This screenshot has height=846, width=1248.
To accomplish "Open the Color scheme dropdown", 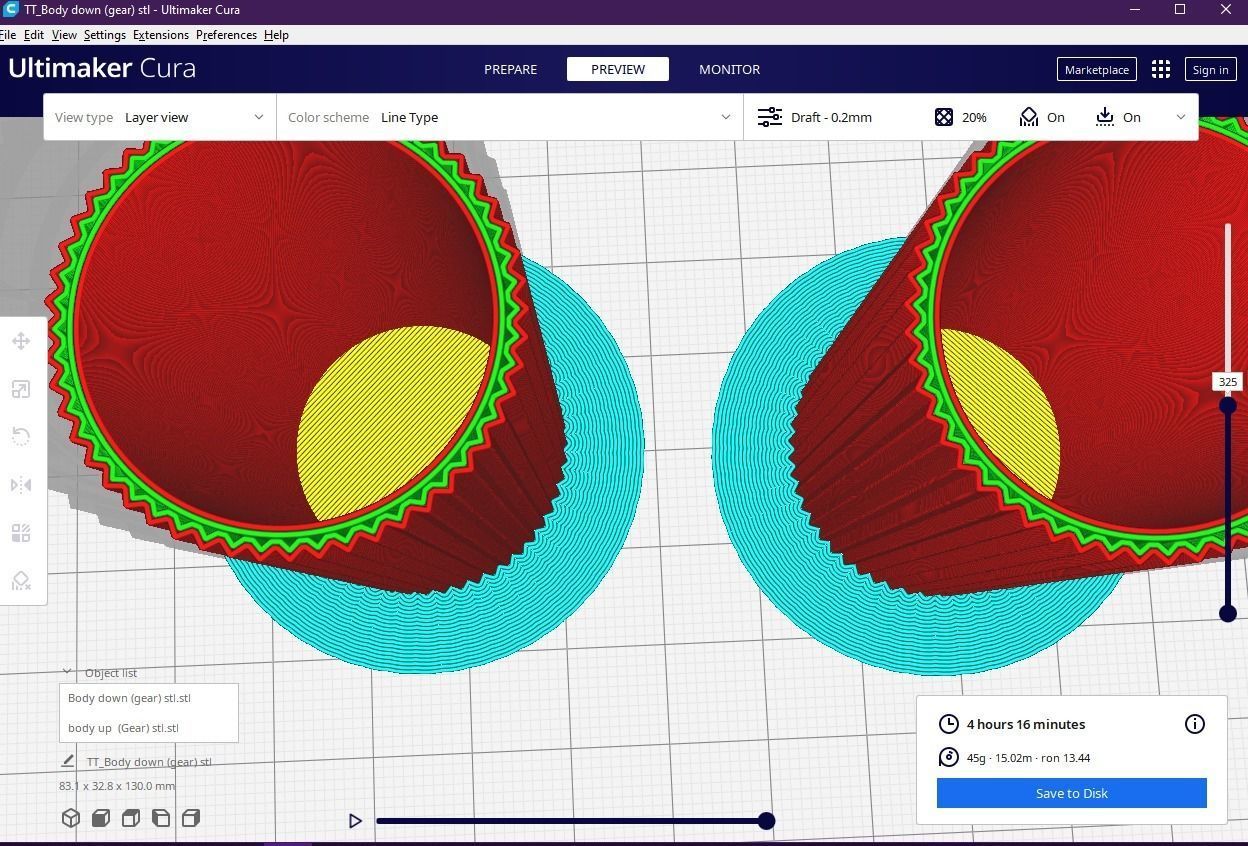I will coord(509,117).
